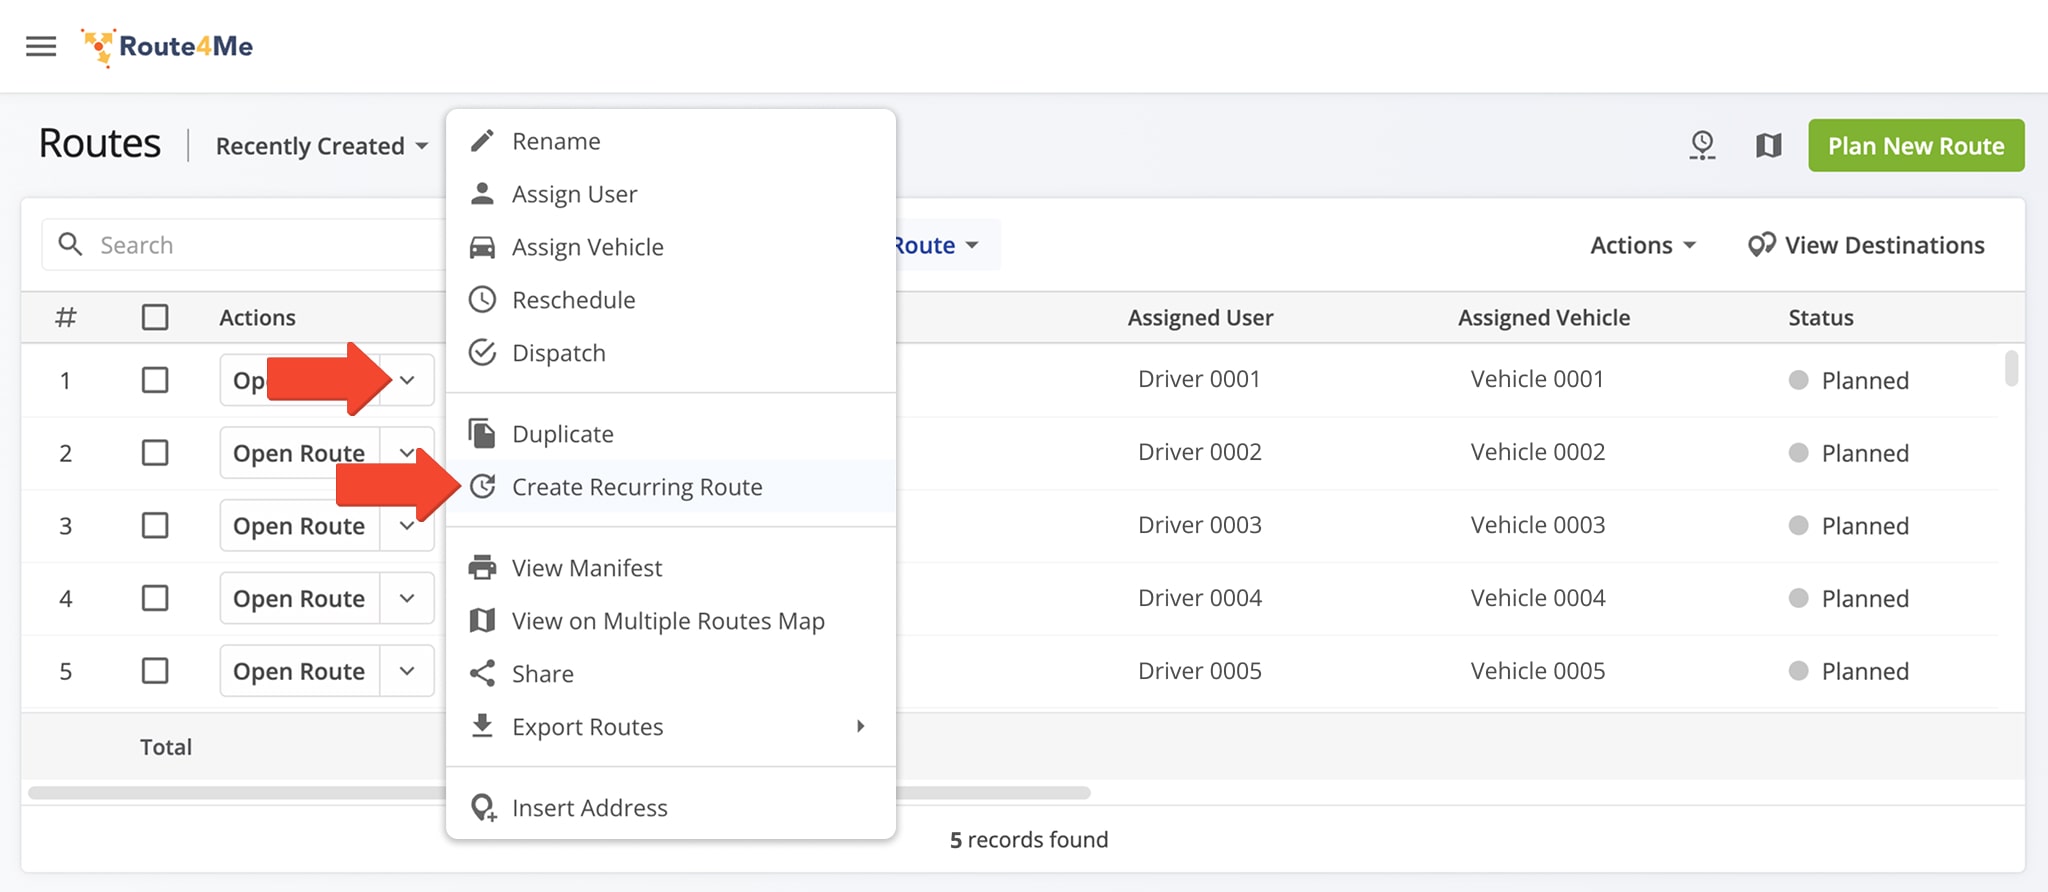Click the pencil icon beside Rename
Viewport: 2048px width, 892px height.
coord(482,141)
